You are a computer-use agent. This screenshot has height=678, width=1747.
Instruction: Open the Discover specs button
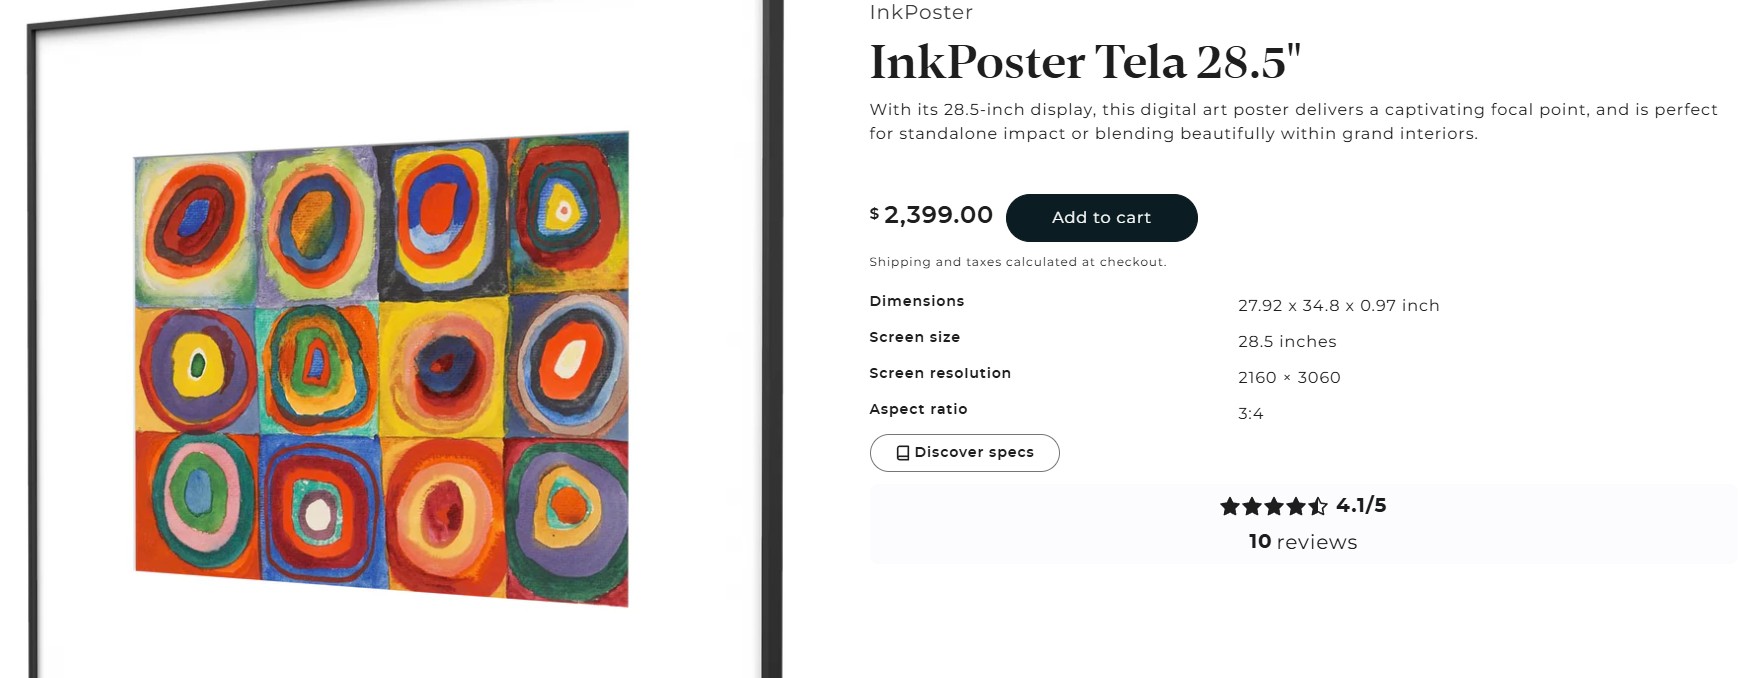[965, 453]
